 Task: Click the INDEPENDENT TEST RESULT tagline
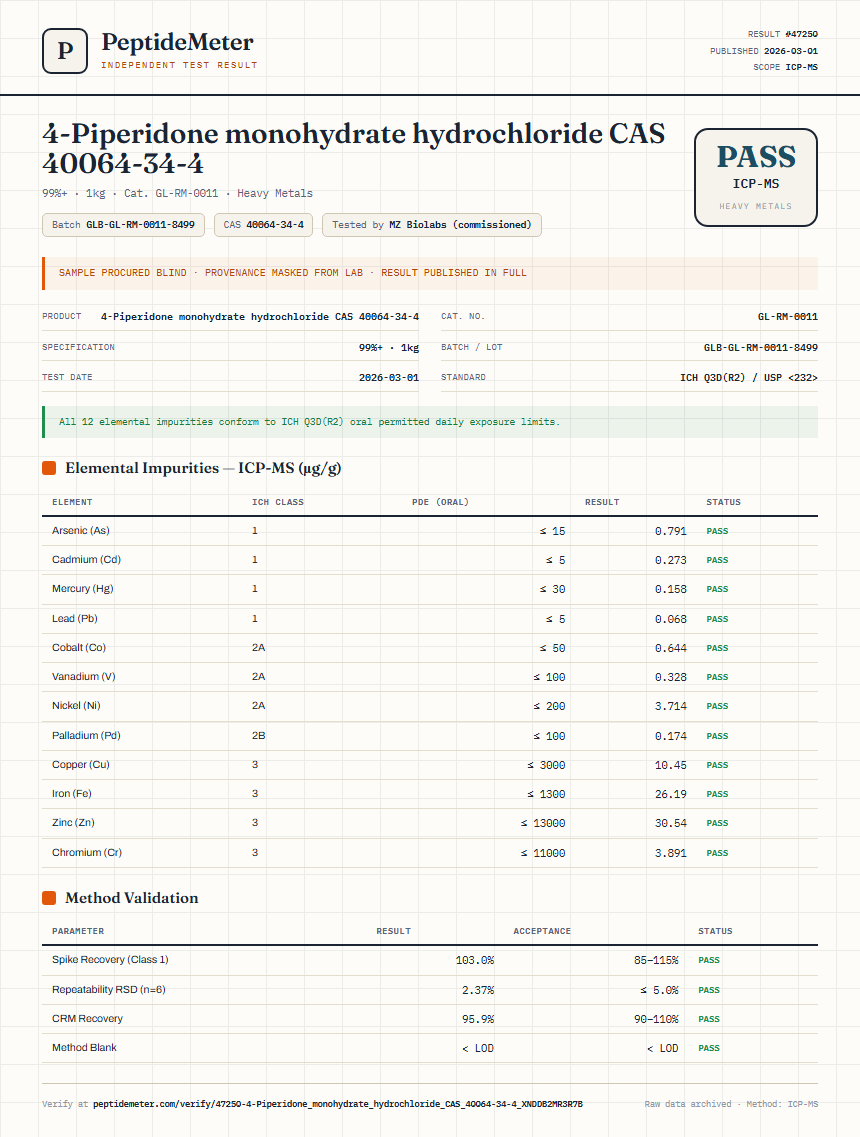[179, 65]
